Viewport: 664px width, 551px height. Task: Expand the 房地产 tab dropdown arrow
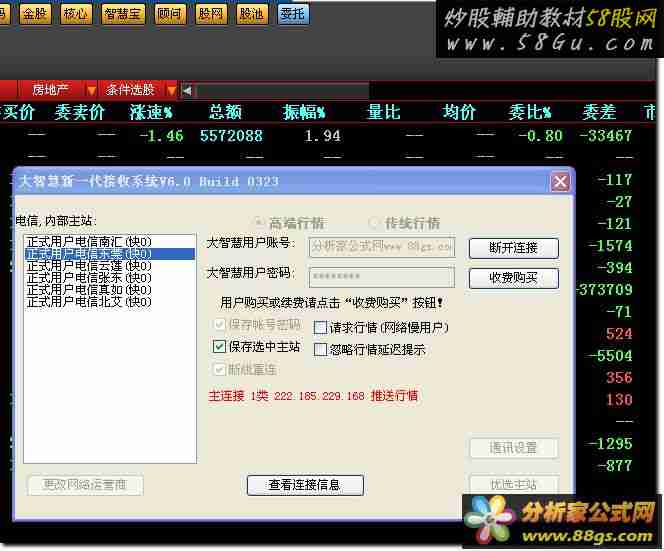91,90
